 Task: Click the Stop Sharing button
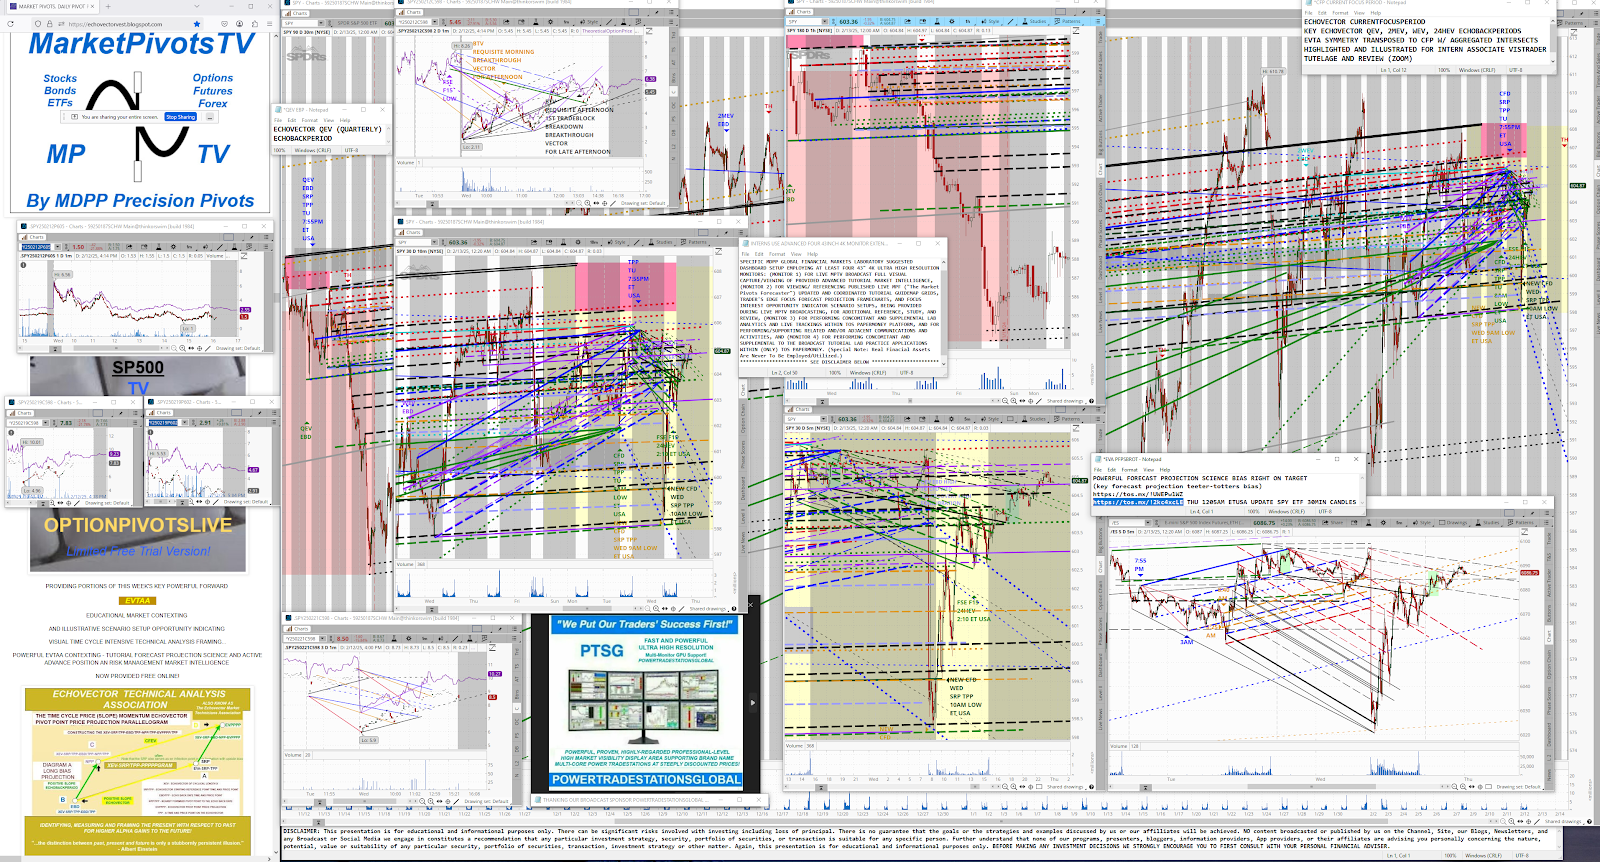180,117
